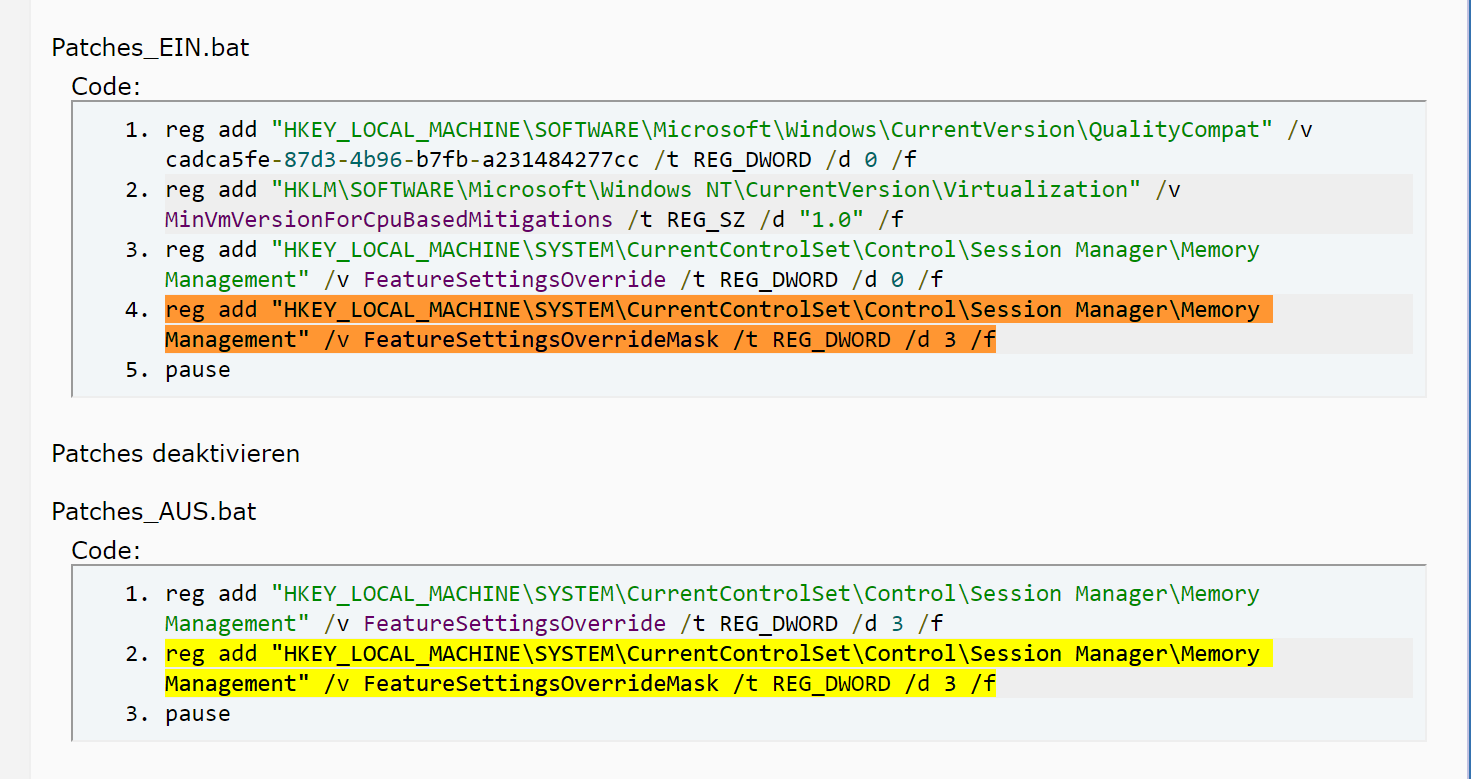
Task: Click 'pause' on line 5 of Patches_EIN
Action: [198, 370]
